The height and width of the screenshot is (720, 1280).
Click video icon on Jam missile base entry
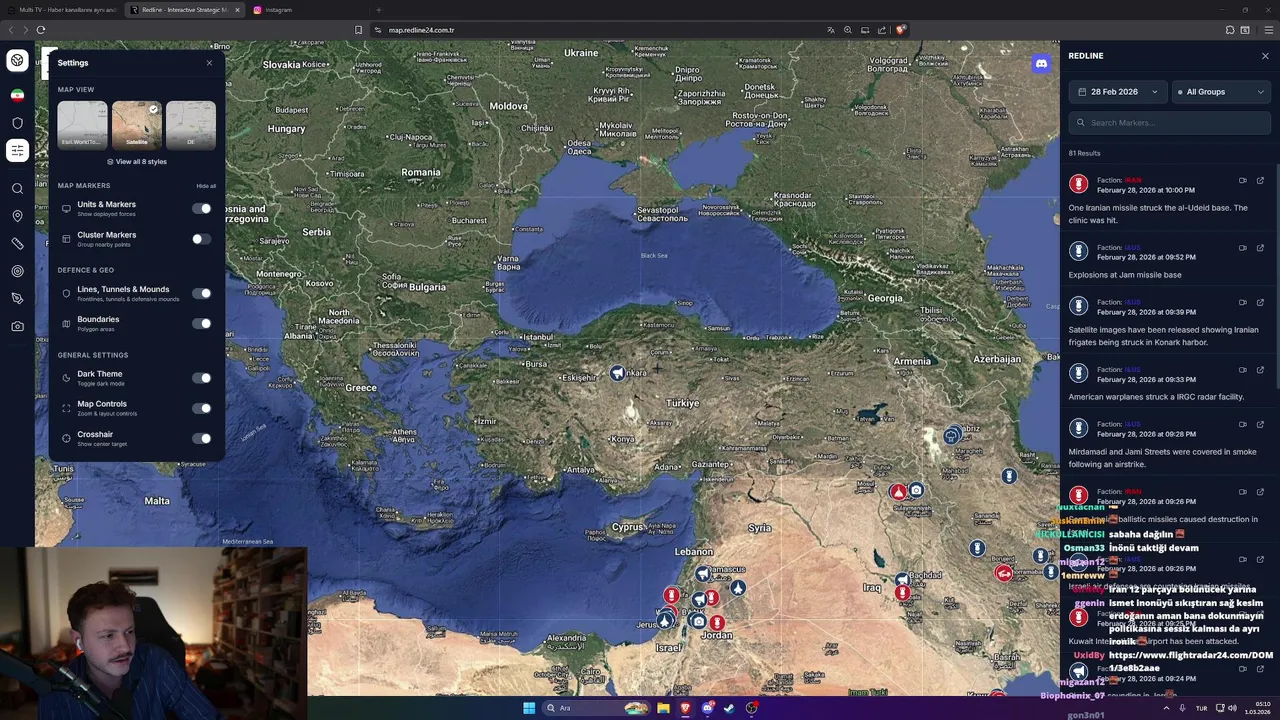1243,248
